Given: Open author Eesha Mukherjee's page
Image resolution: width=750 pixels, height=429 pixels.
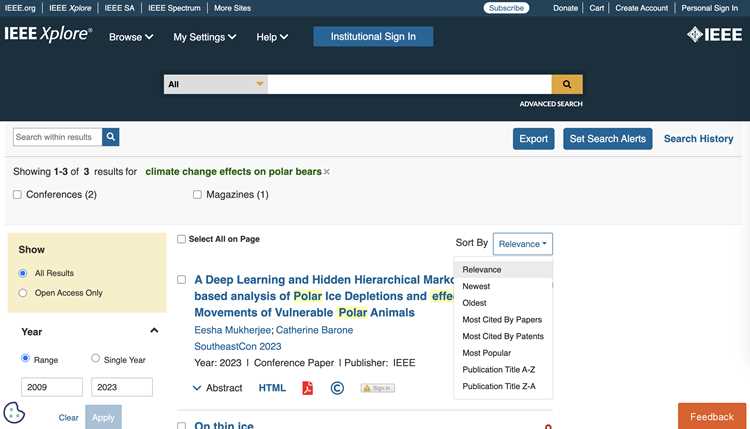Looking at the screenshot, I should [232, 330].
